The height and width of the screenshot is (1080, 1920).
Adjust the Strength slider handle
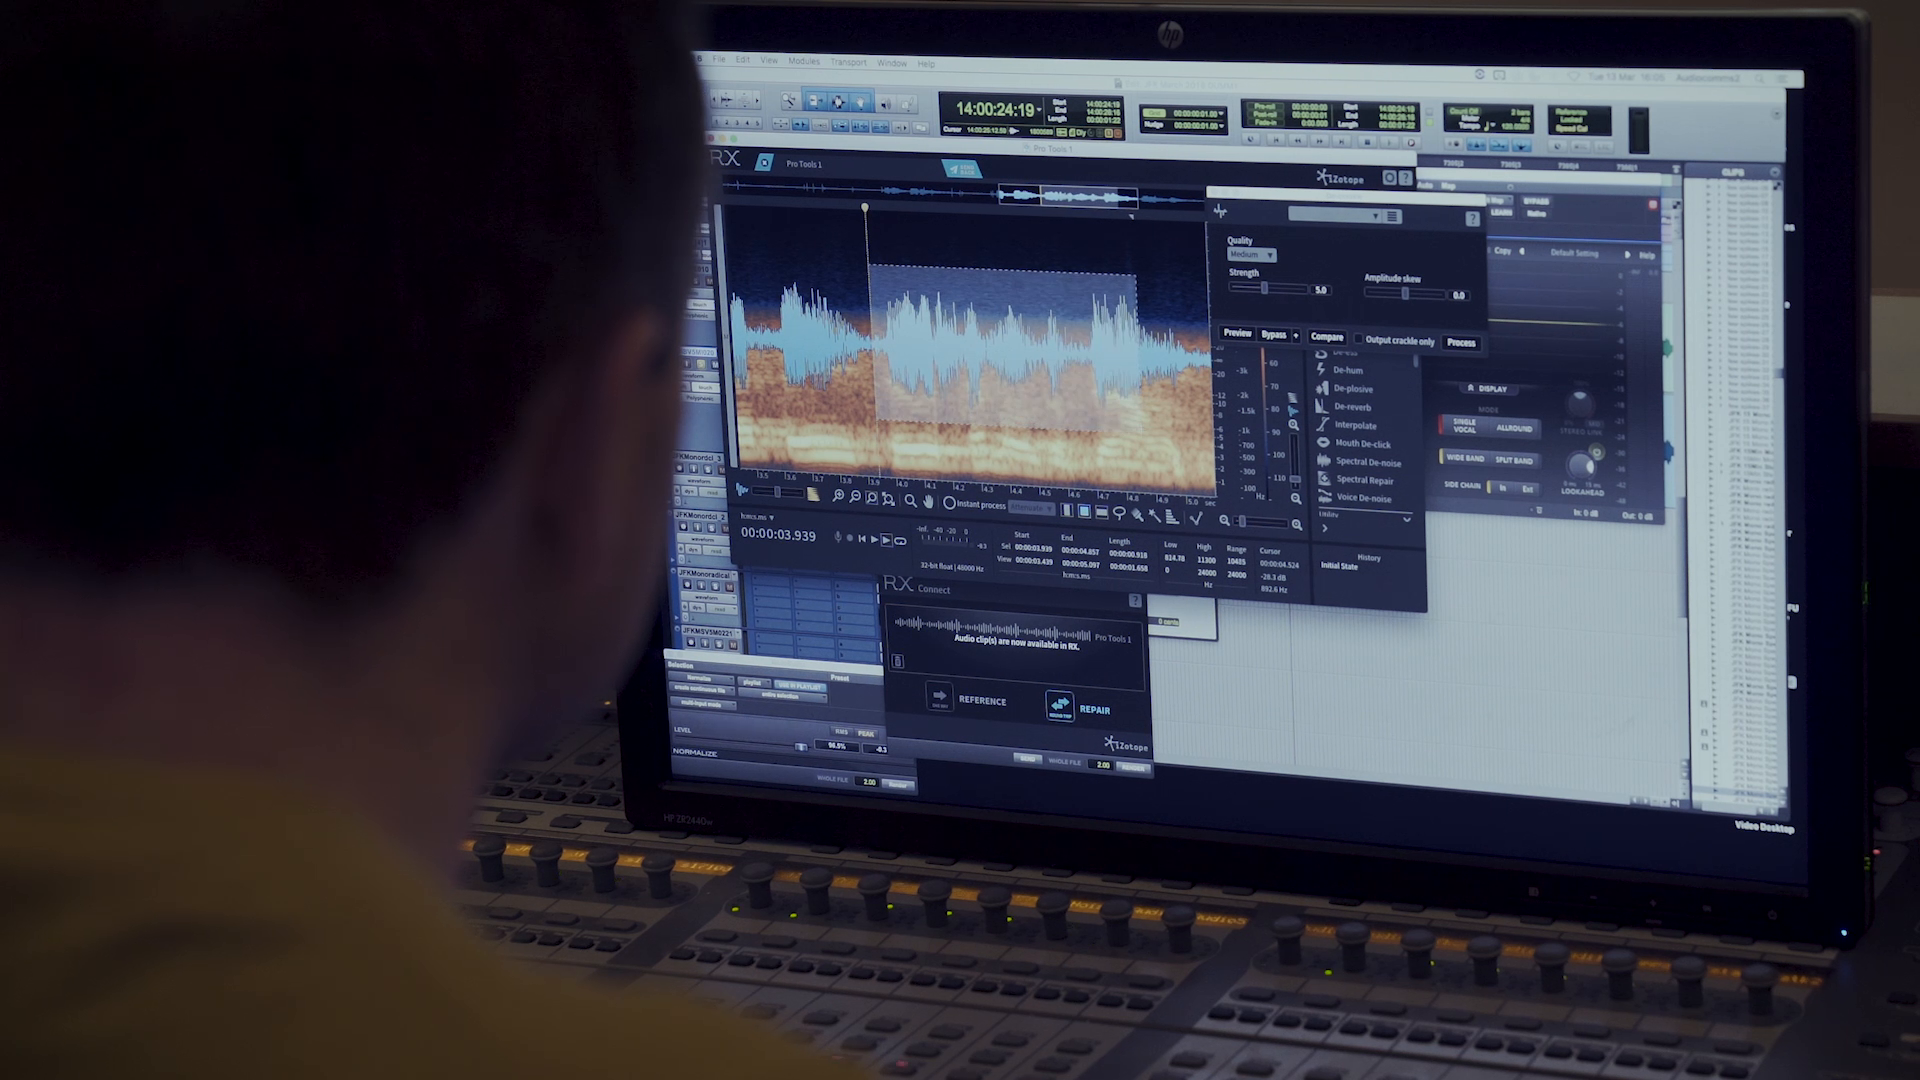(1264, 288)
